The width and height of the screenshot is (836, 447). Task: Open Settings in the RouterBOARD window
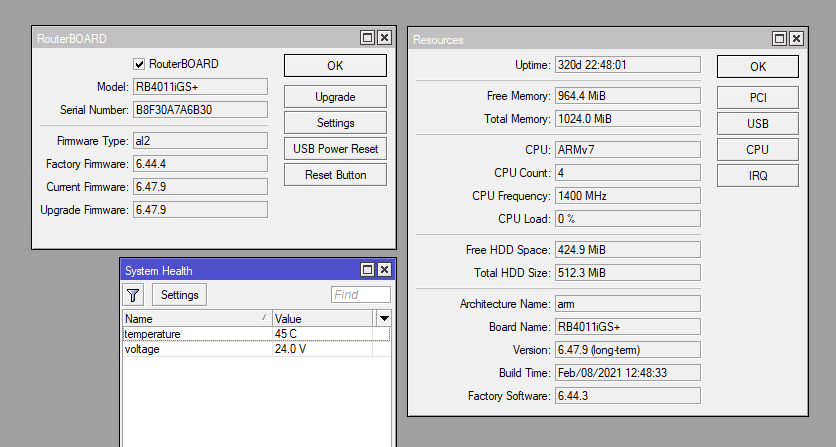click(335, 123)
